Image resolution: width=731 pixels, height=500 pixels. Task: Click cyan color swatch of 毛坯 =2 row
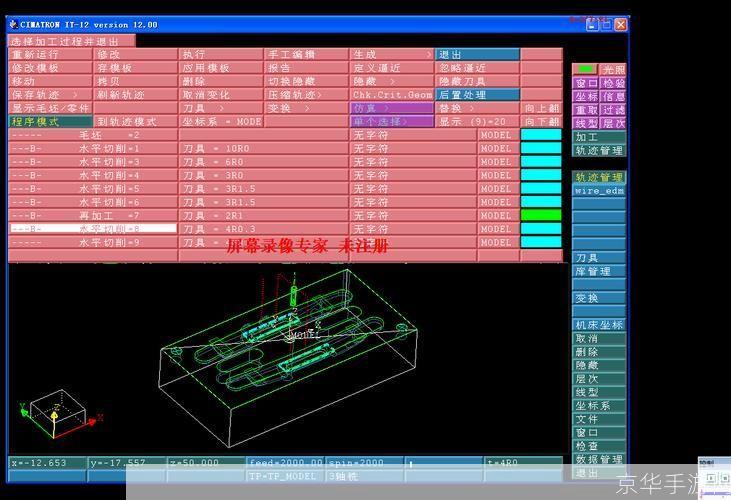pos(541,135)
